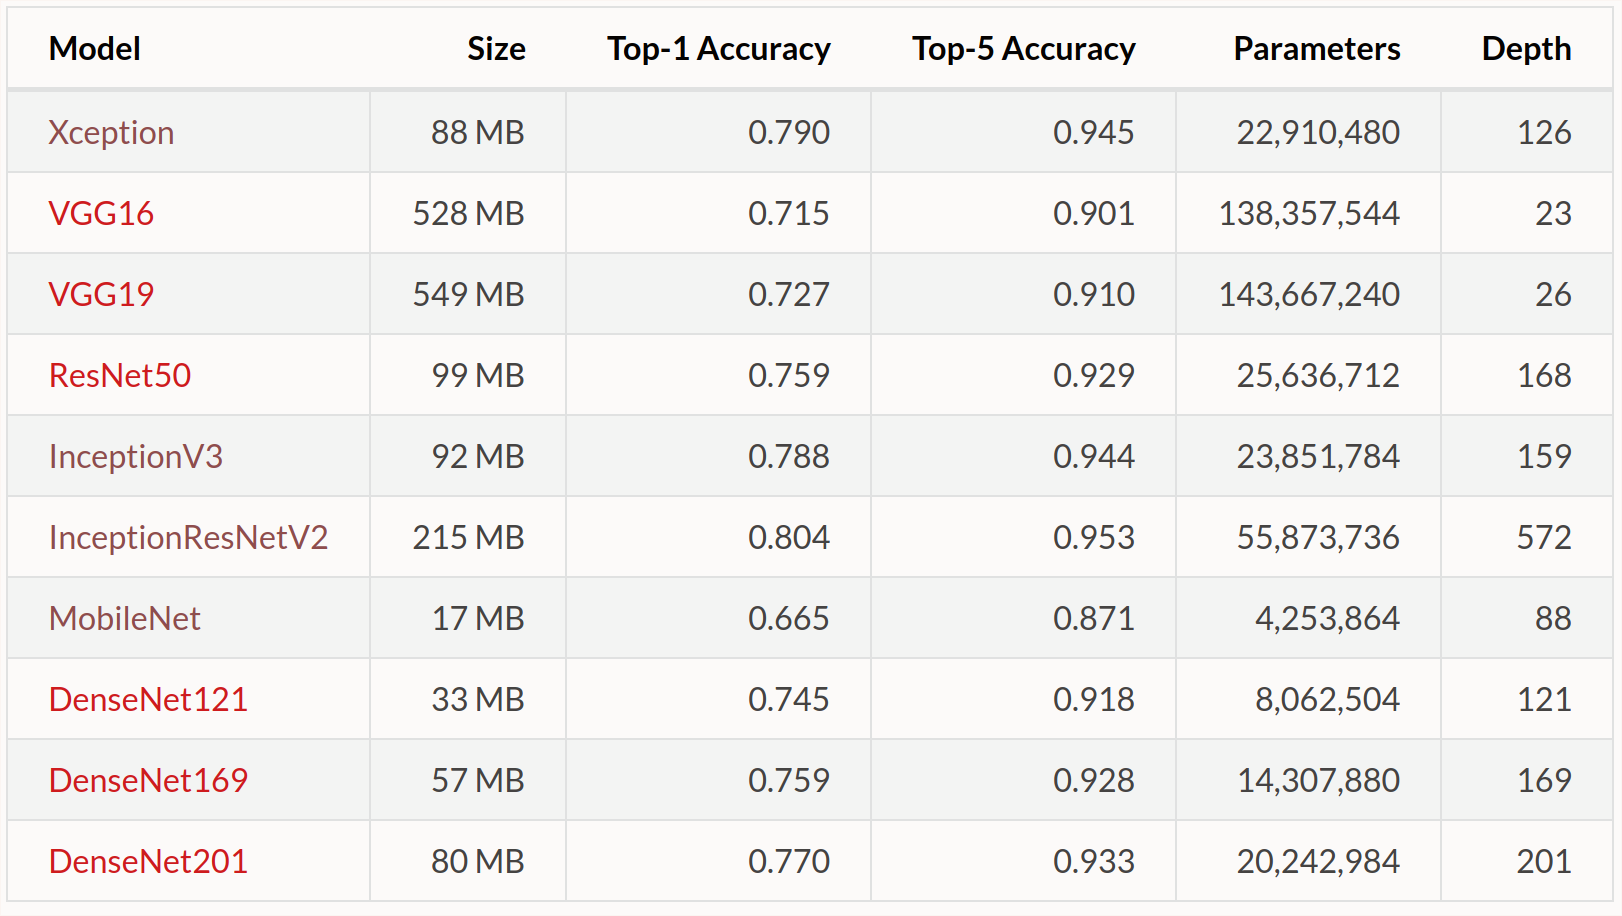Select the 0.804 Top-1 accuracy cell
The width and height of the screenshot is (1622, 916).
pos(719,537)
